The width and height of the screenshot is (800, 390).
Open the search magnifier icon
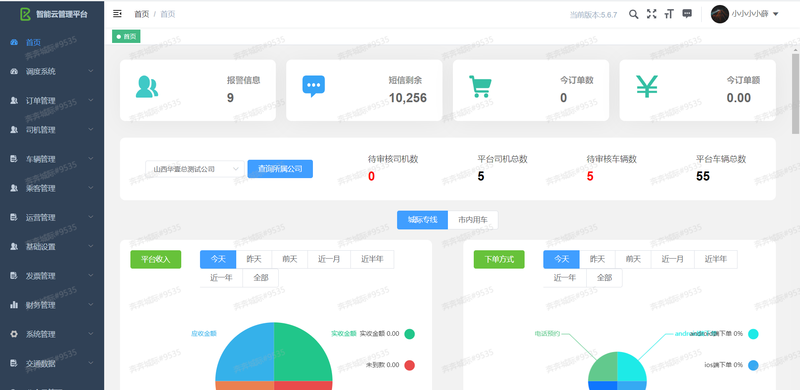[x=633, y=14]
